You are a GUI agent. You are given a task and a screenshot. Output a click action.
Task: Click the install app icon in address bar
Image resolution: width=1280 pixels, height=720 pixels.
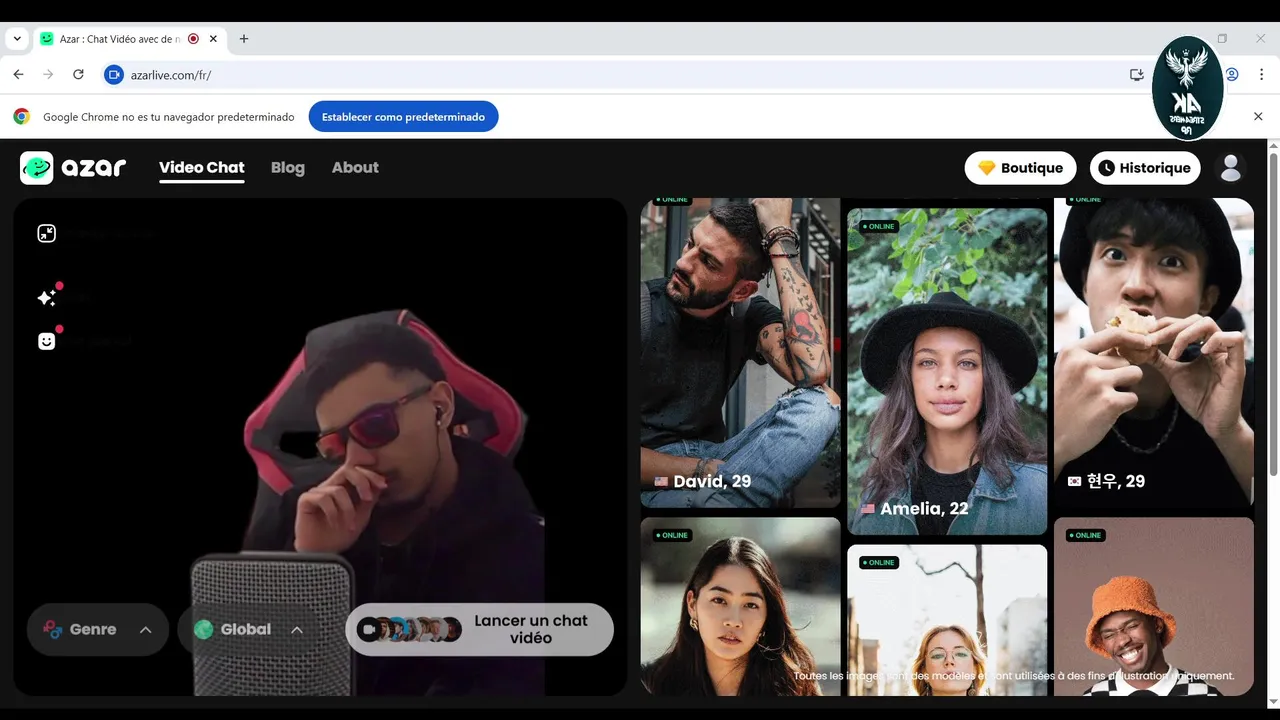point(1136,75)
